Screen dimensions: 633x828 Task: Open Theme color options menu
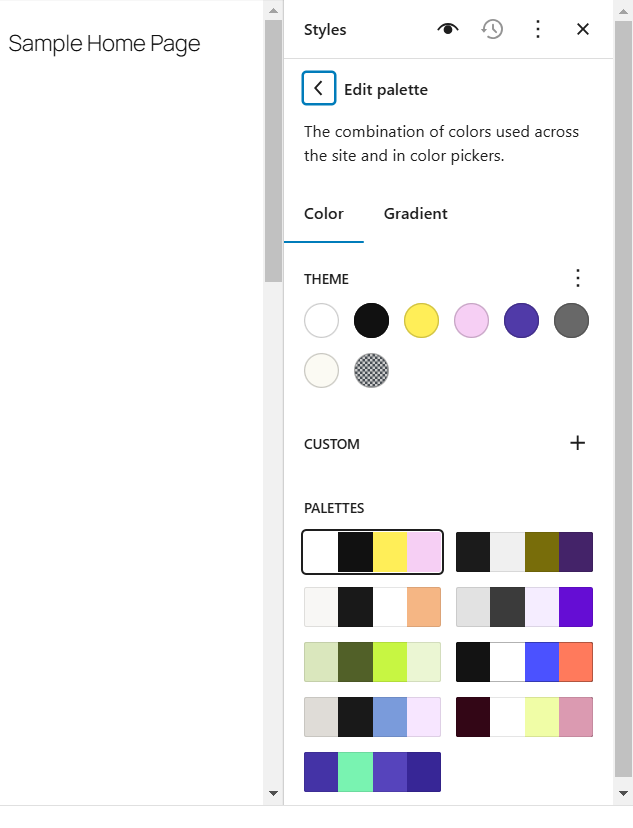point(577,278)
